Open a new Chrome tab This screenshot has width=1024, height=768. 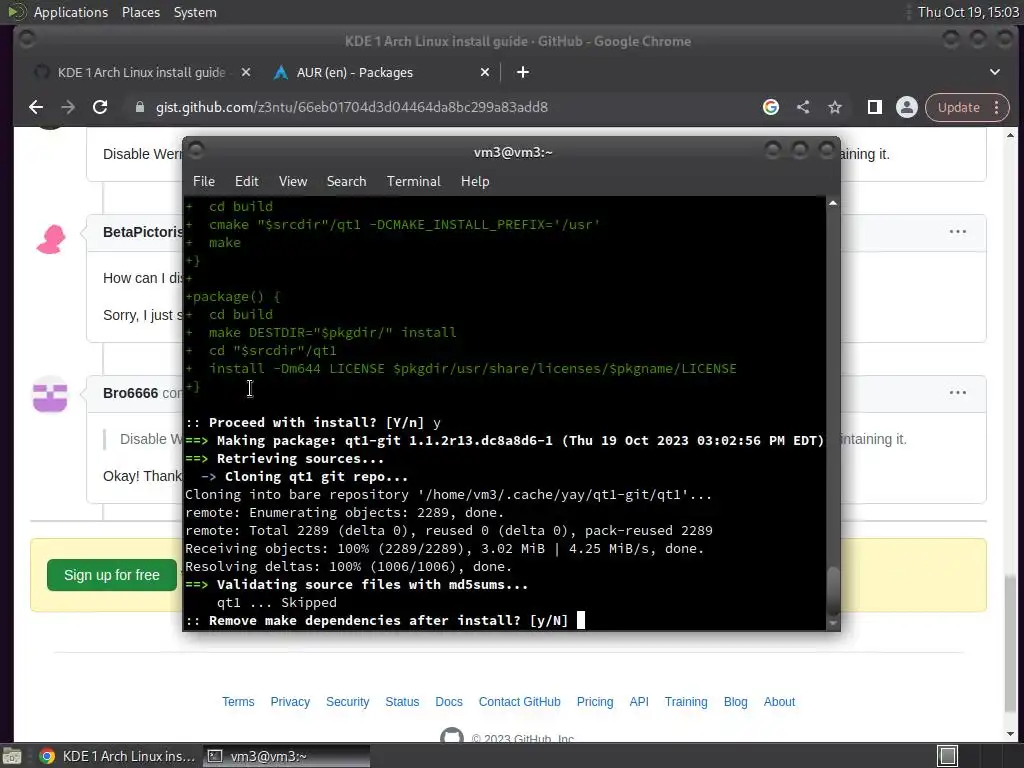click(522, 72)
